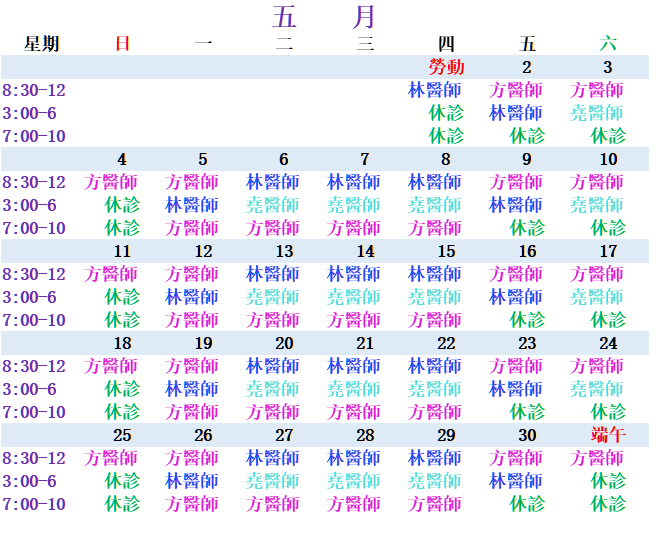658x540 pixels.
Task: Click date 8 in the calendar
Action: 446,159
